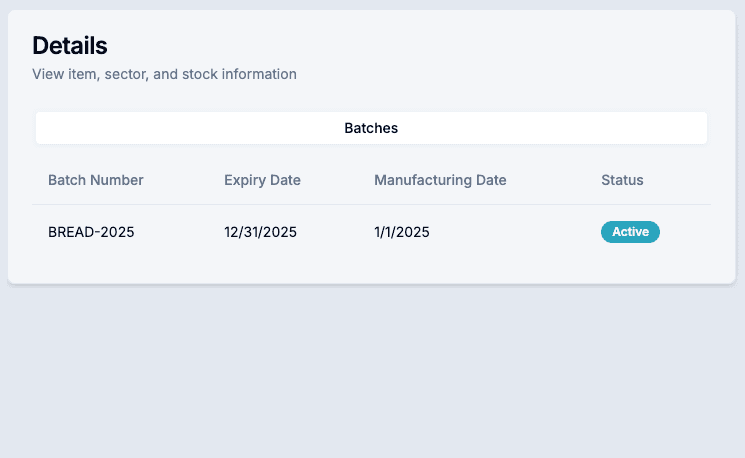Select the Batches tab
The width and height of the screenshot is (745, 458).
tap(371, 128)
